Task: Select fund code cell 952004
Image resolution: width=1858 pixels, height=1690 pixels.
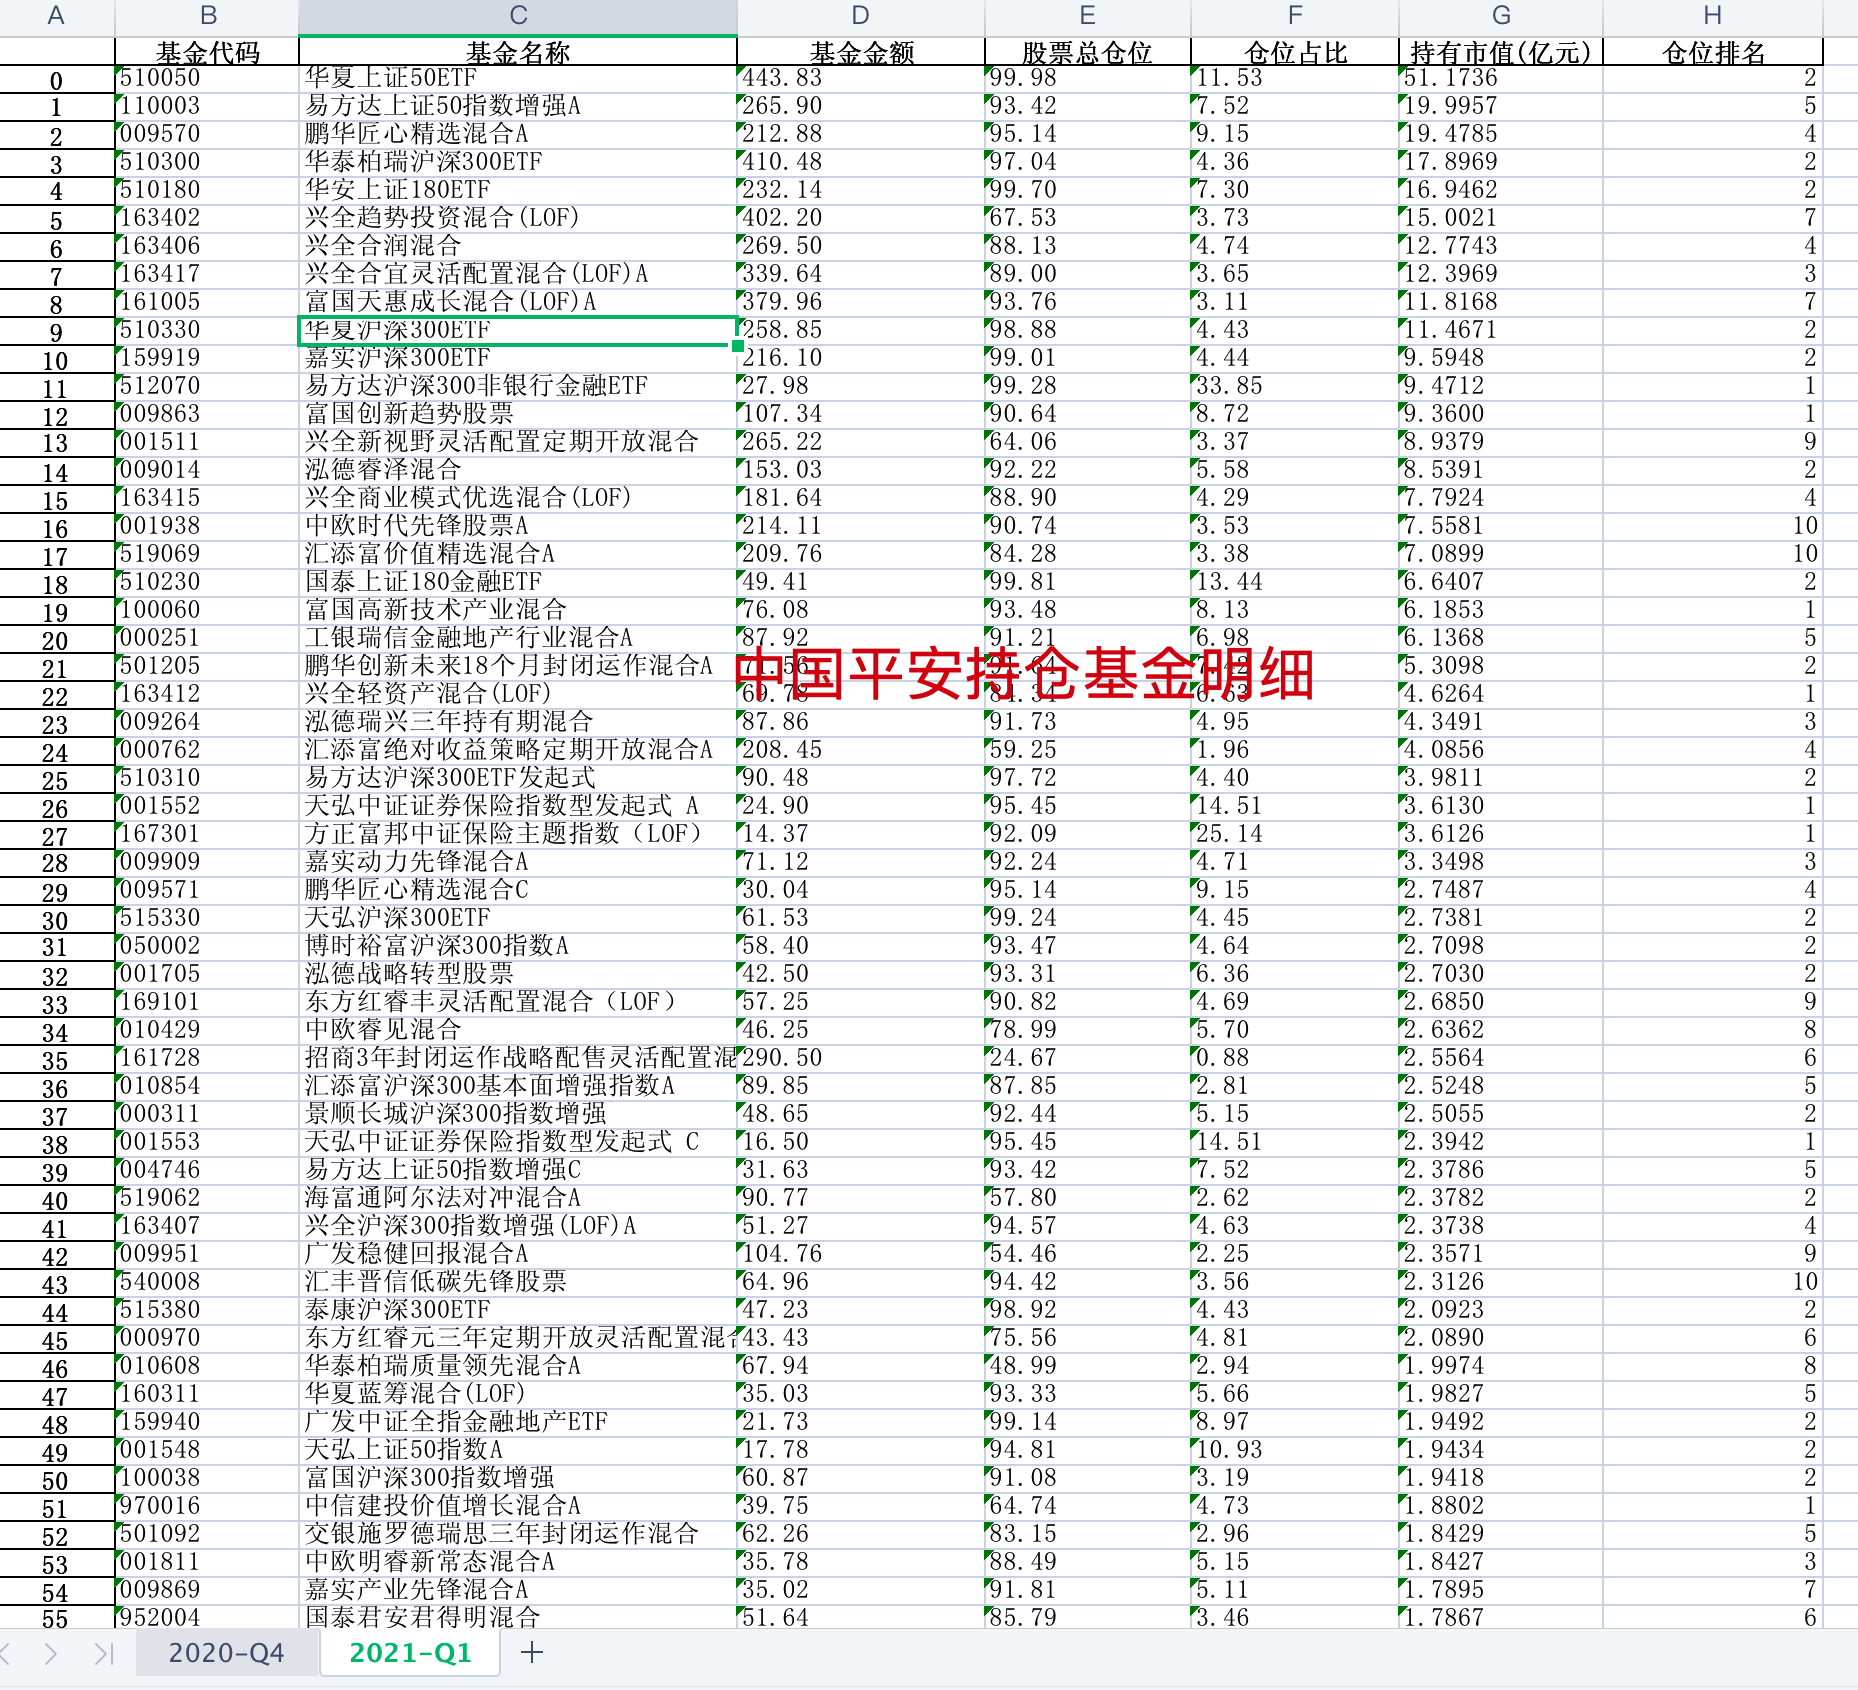Action: [207, 1618]
